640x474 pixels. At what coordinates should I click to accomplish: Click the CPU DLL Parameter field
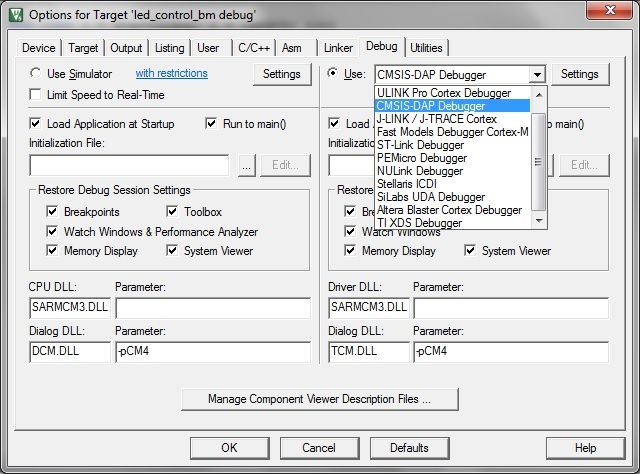pos(213,308)
